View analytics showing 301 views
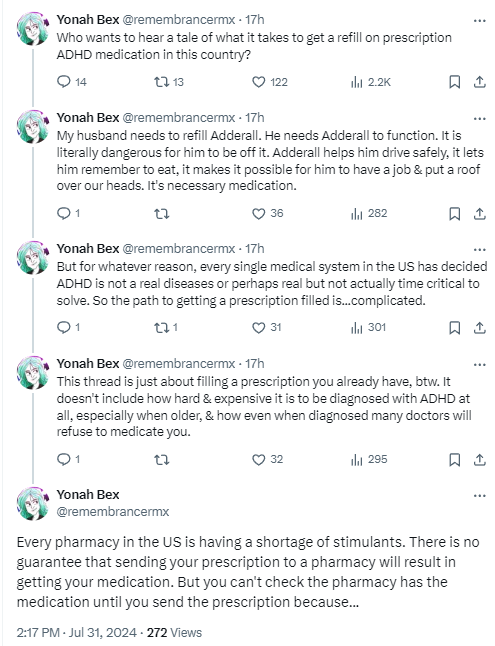The height and width of the screenshot is (646, 495). [x=368, y=328]
